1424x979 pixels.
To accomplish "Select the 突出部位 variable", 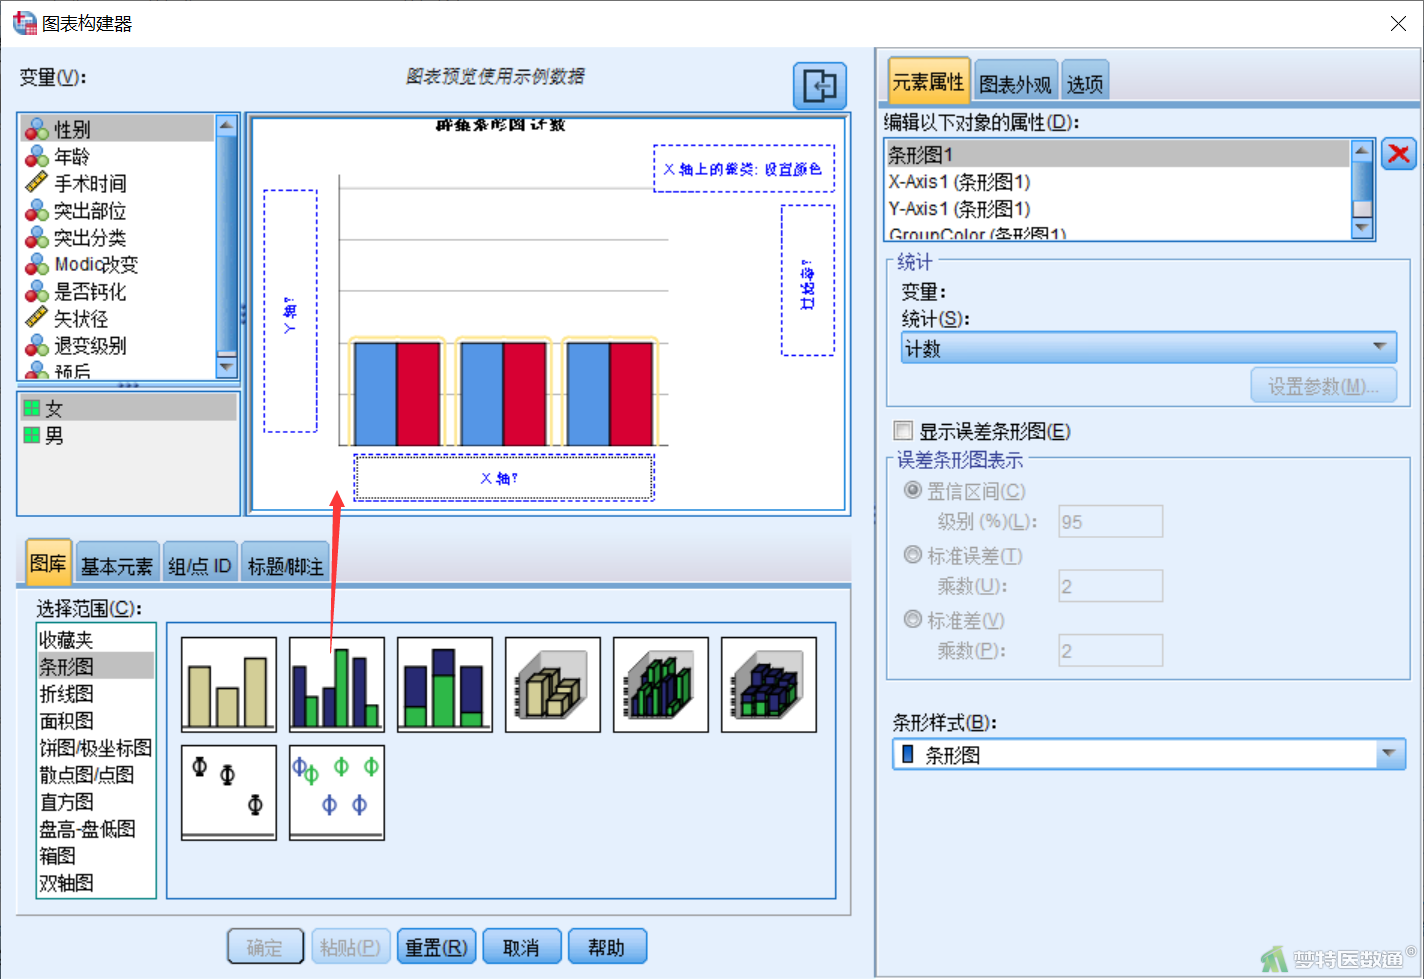I will (x=117, y=210).
